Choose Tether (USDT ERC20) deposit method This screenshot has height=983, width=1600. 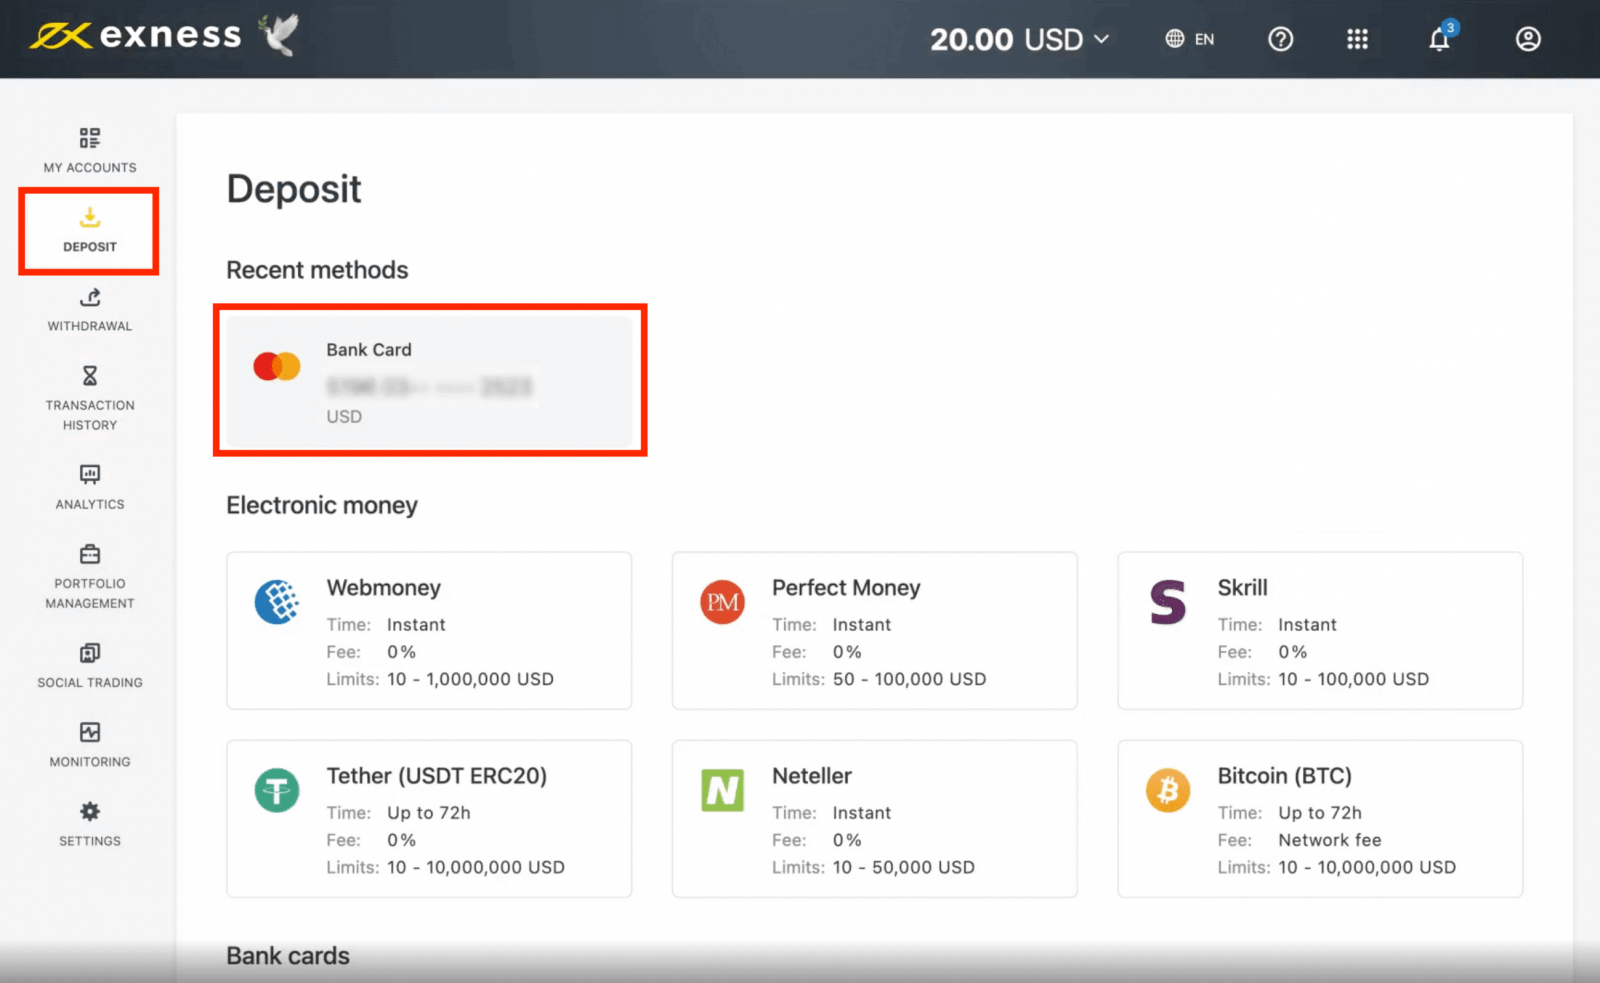[x=429, y=819]
